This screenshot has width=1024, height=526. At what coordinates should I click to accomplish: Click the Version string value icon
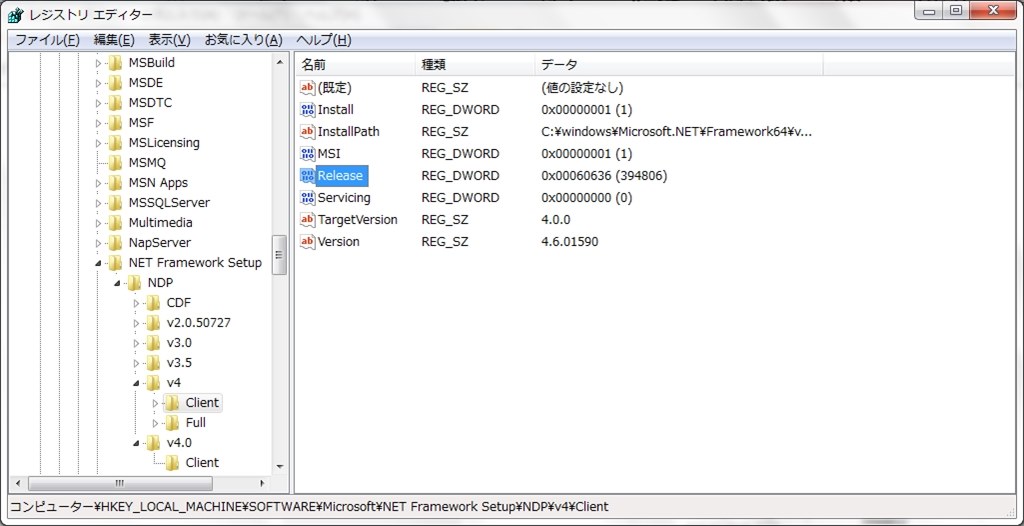tap(308, 242)
